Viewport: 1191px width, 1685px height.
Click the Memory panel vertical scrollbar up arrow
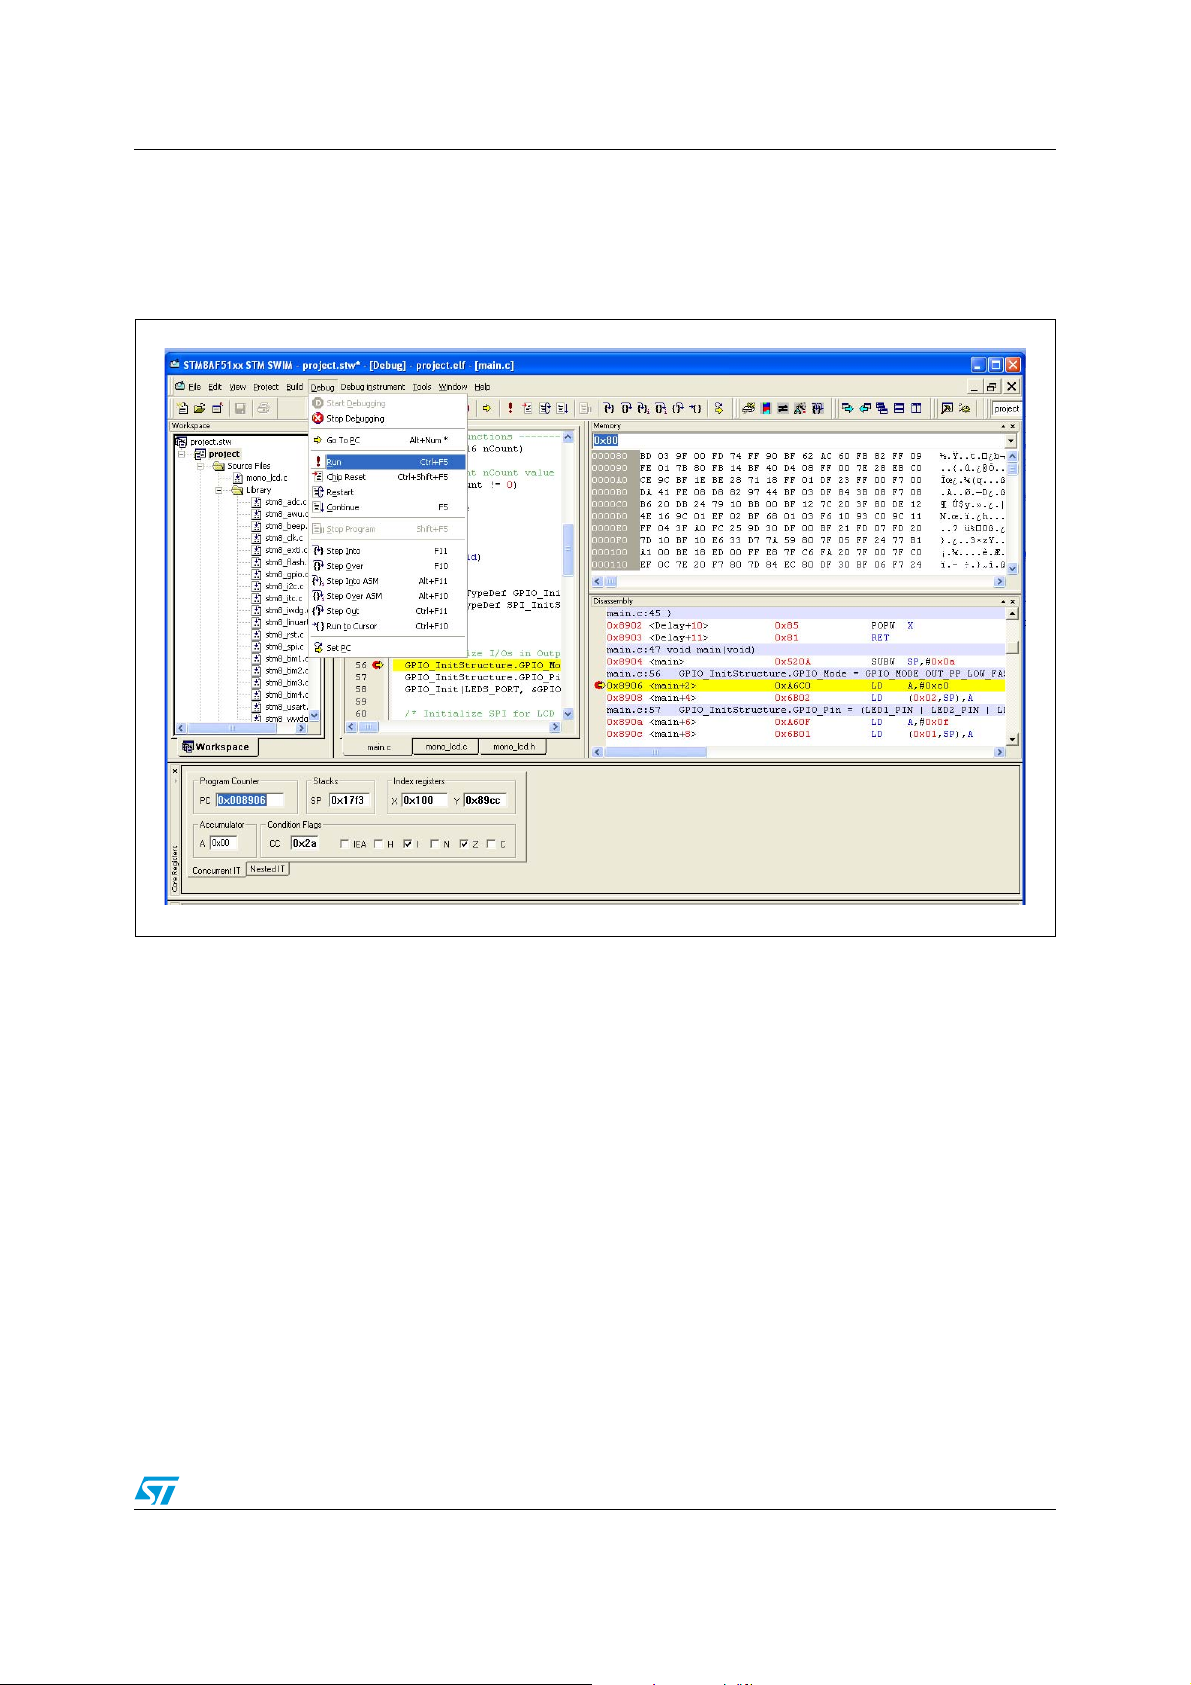[x=1012, y=456]
